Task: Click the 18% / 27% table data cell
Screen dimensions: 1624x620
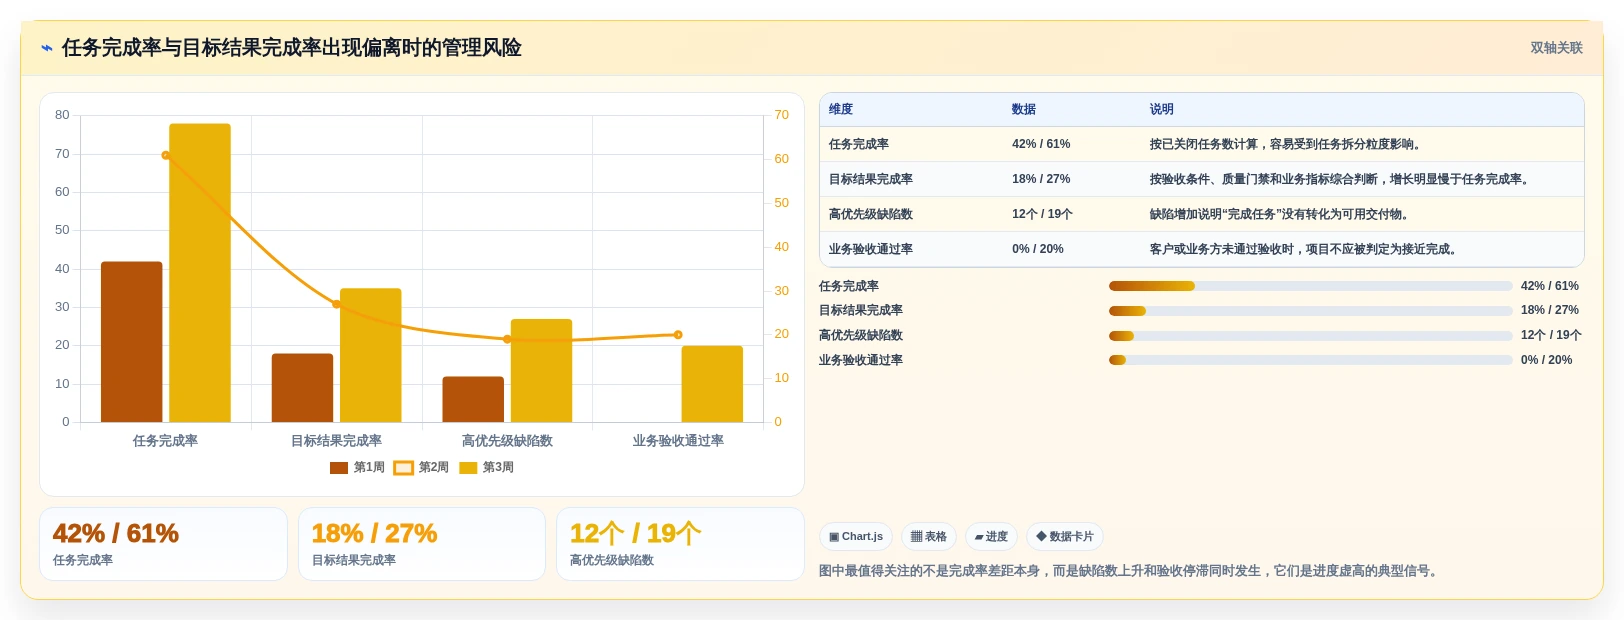Action: point(1071,180)
